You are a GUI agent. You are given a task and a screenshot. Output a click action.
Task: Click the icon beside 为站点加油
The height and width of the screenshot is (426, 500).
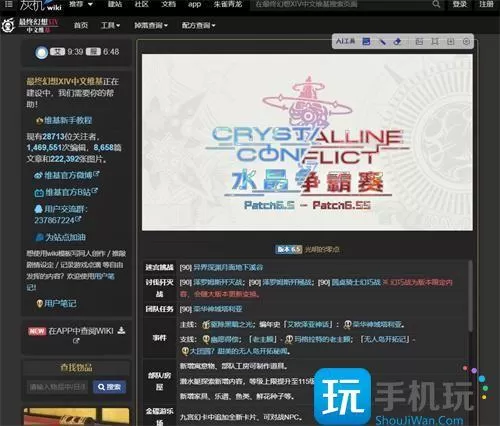coord(39,237)
